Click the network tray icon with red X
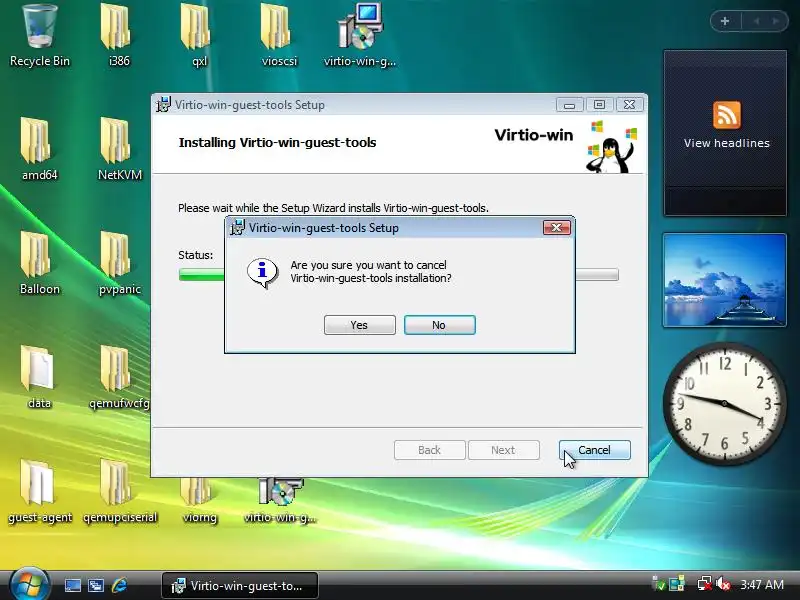Image resolution: width=800 pixels, height=600 pixels. point(705,584)
